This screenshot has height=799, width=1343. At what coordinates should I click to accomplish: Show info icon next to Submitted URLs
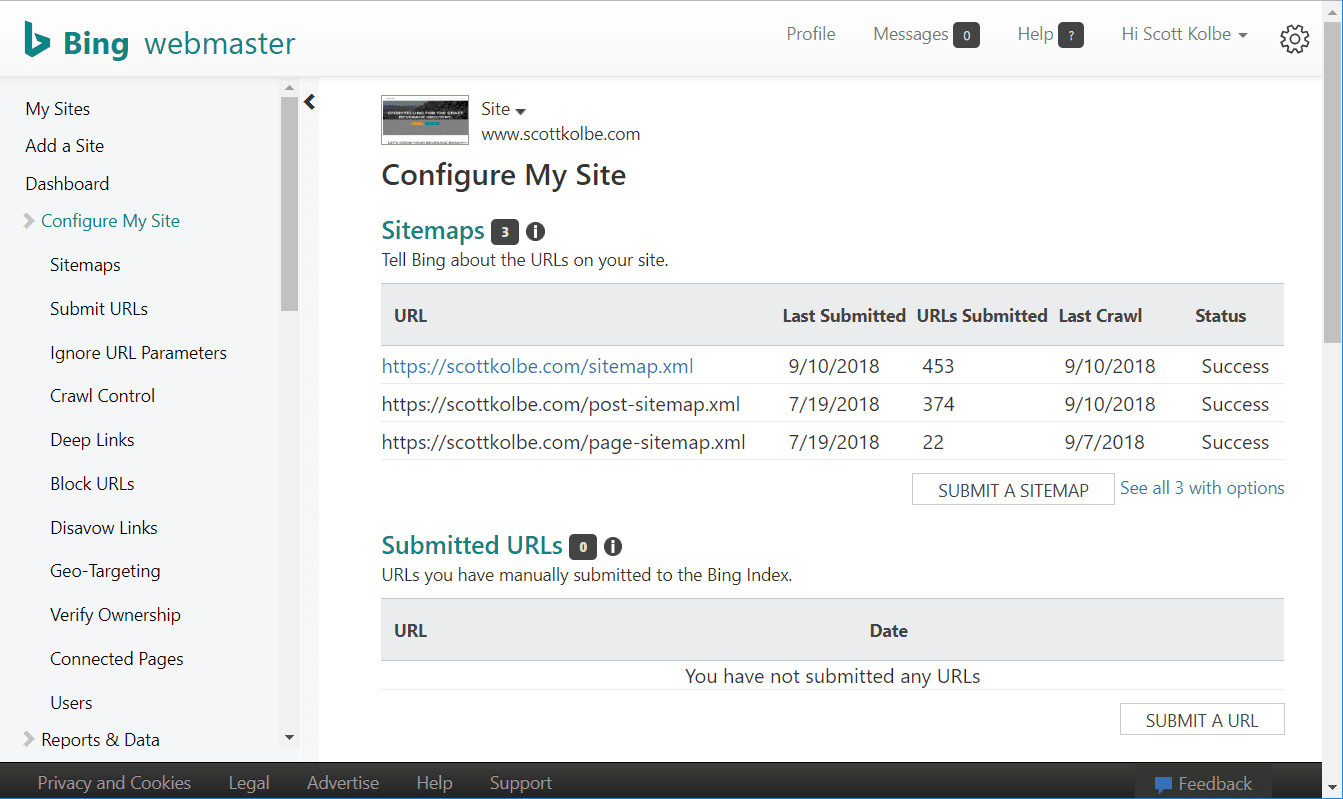(x=613, y=547)
